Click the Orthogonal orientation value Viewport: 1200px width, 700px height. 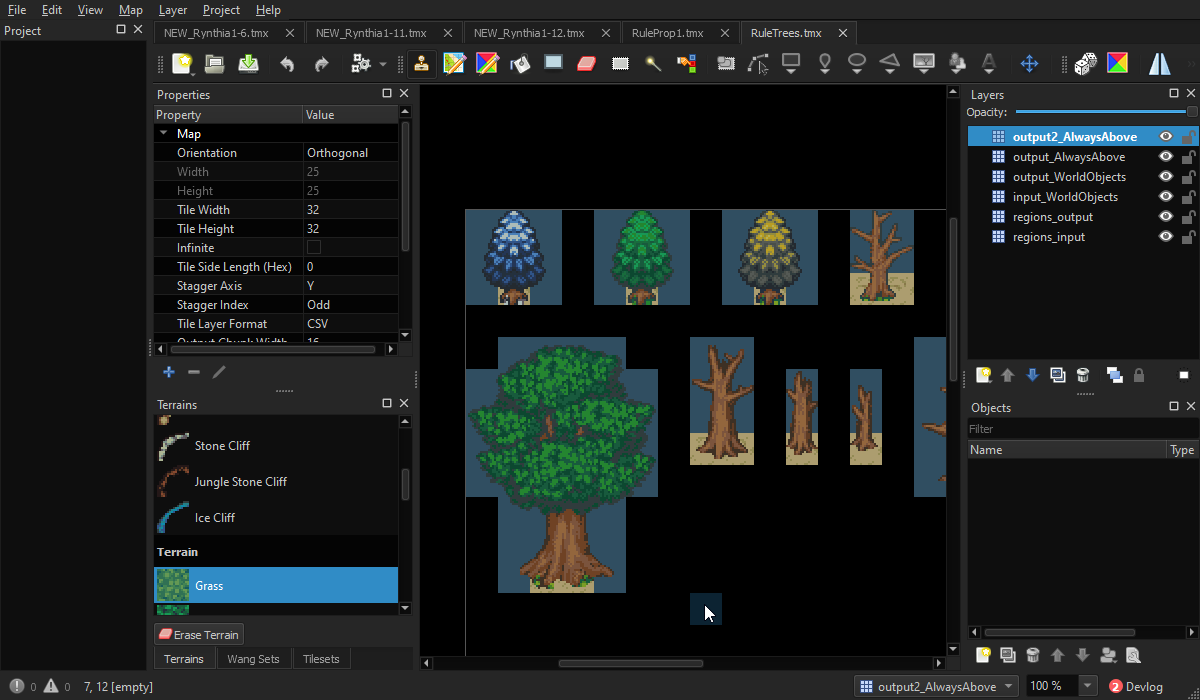point(350,153)
